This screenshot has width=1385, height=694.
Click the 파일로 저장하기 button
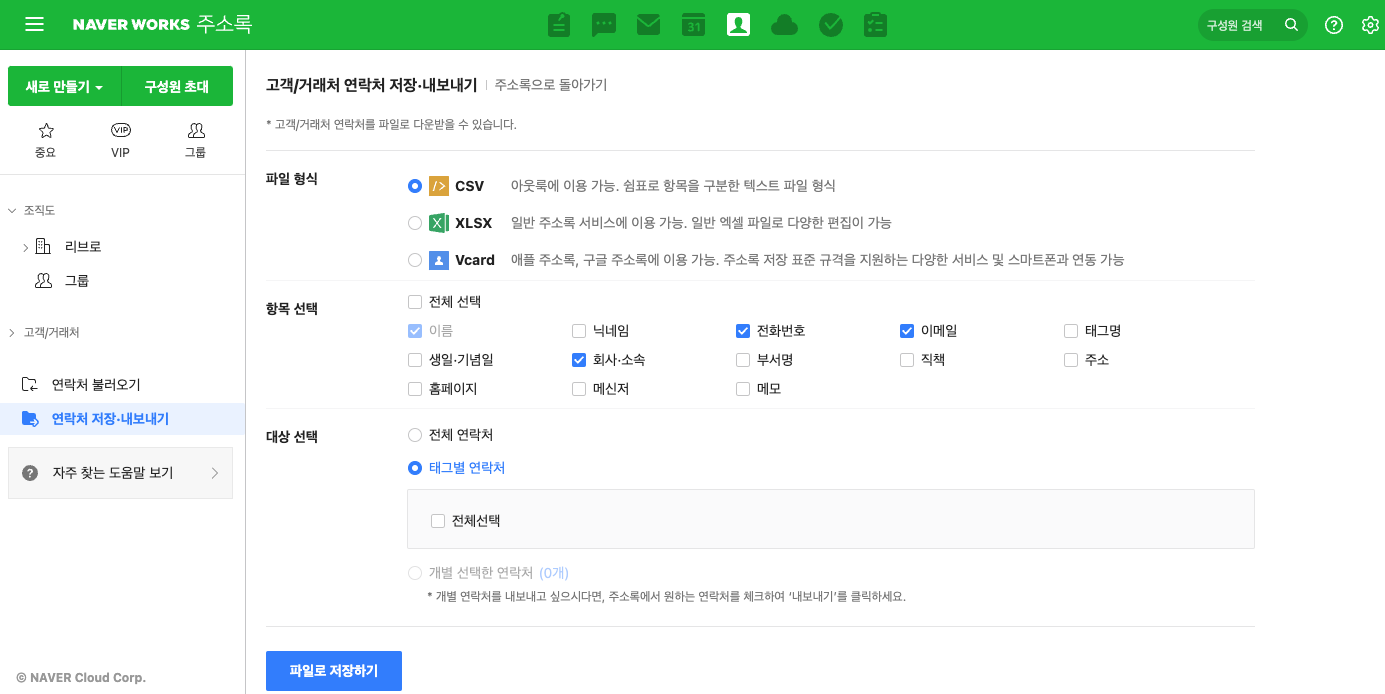click(333, 671)
